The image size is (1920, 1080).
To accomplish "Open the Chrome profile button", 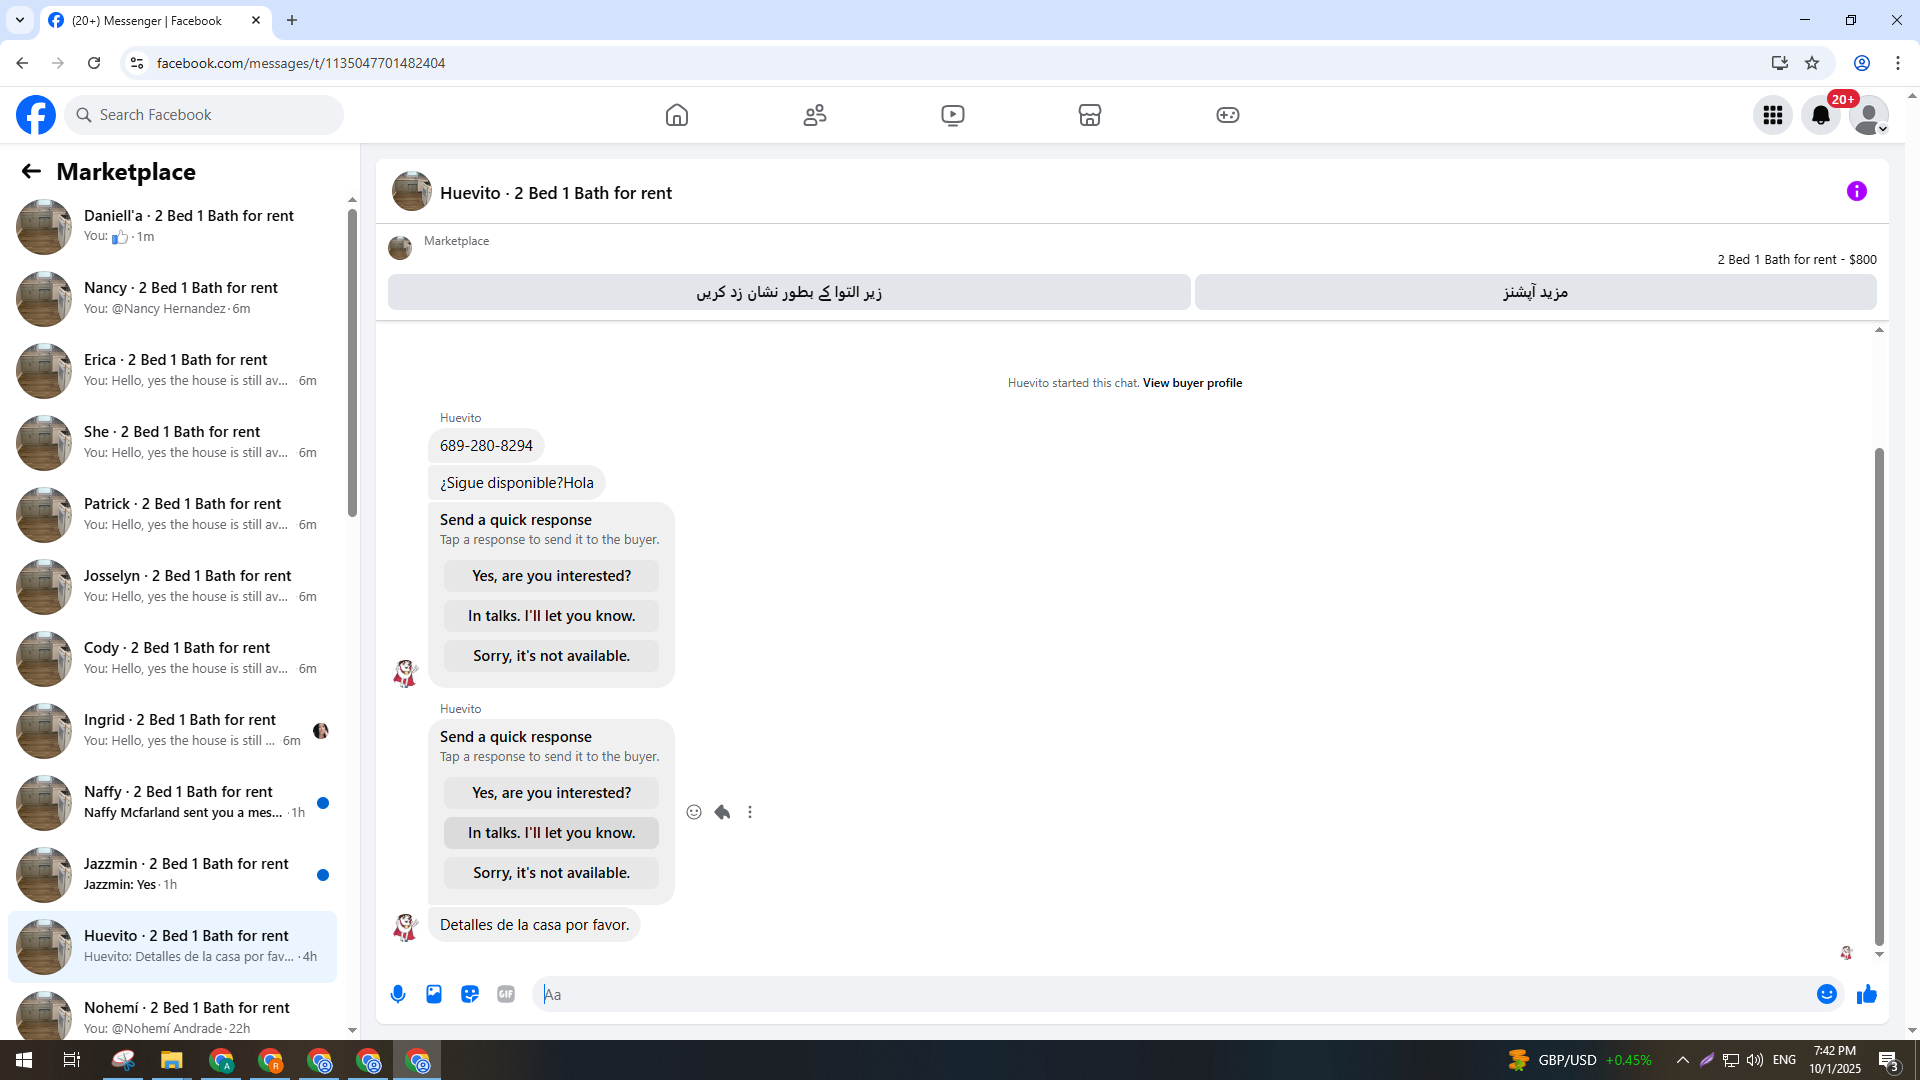I will click(x=1862, y=63).
